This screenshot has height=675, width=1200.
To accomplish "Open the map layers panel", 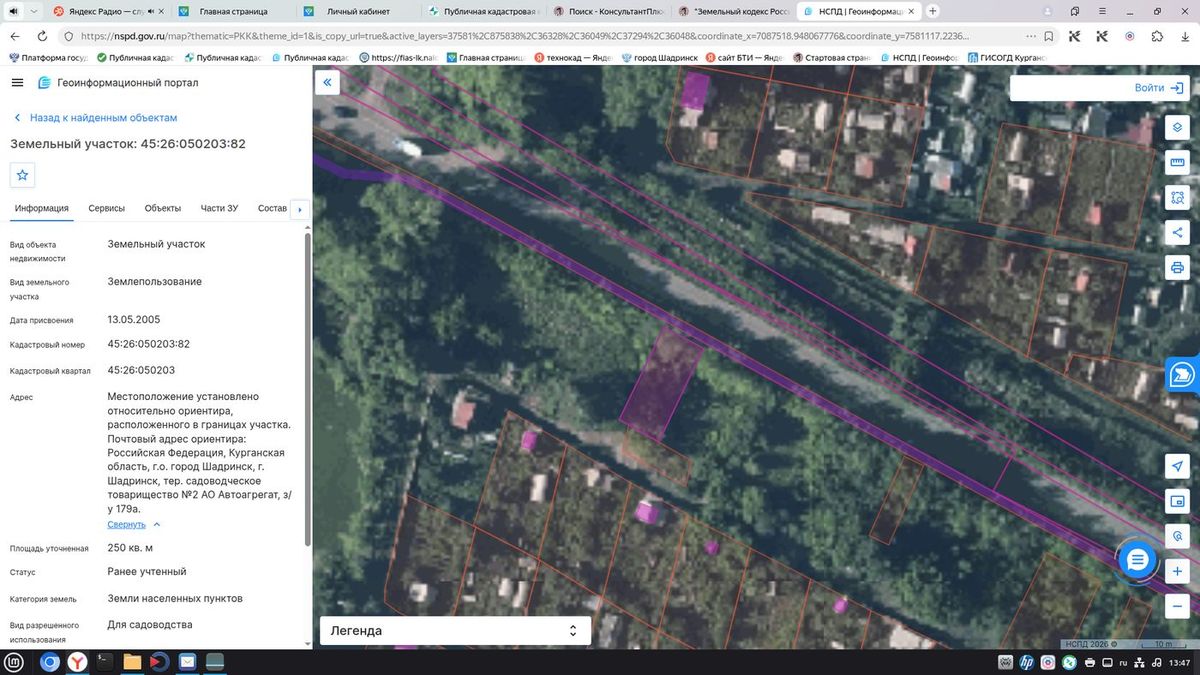I will [1177, 128].
